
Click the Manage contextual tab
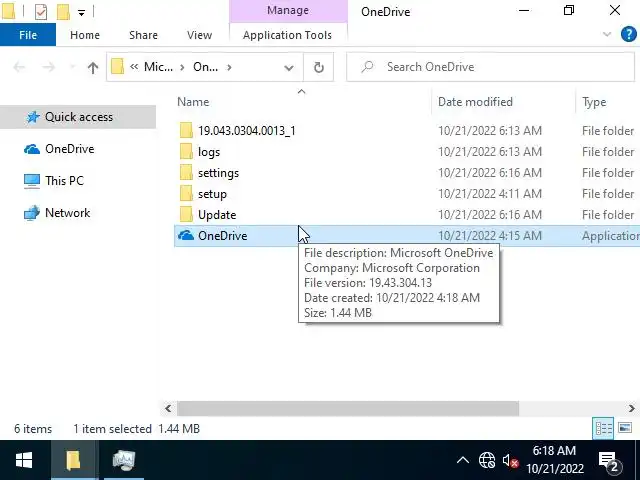click(288, 11)
